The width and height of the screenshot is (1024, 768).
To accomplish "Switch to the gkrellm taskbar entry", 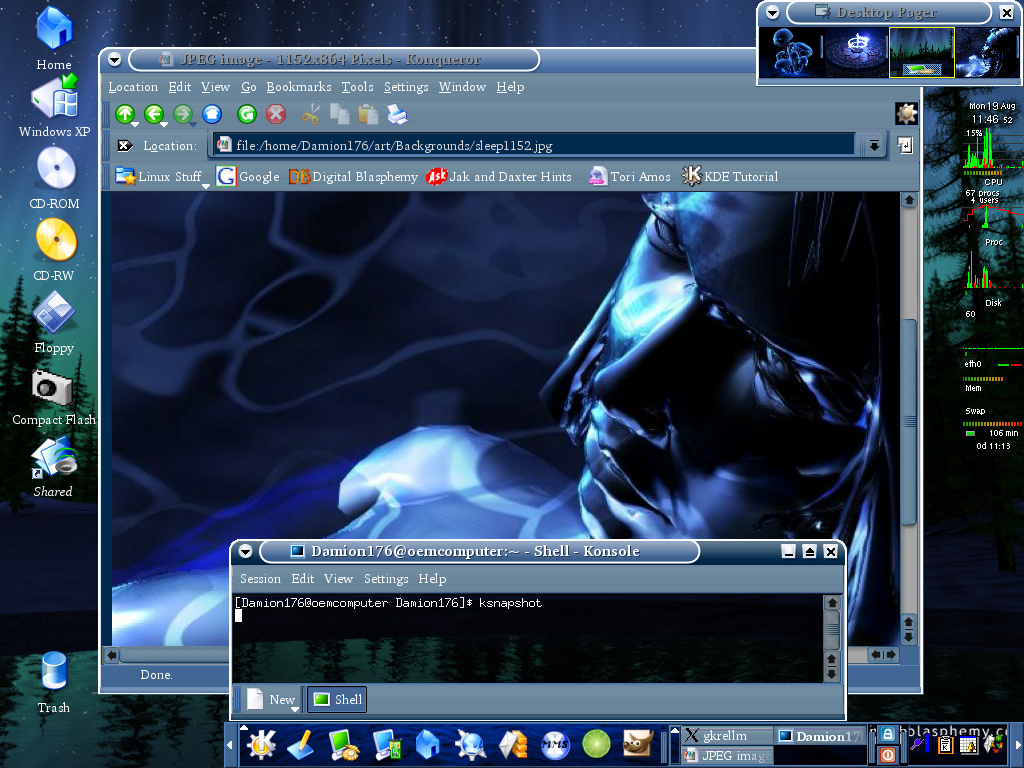I will coord(728,735).
